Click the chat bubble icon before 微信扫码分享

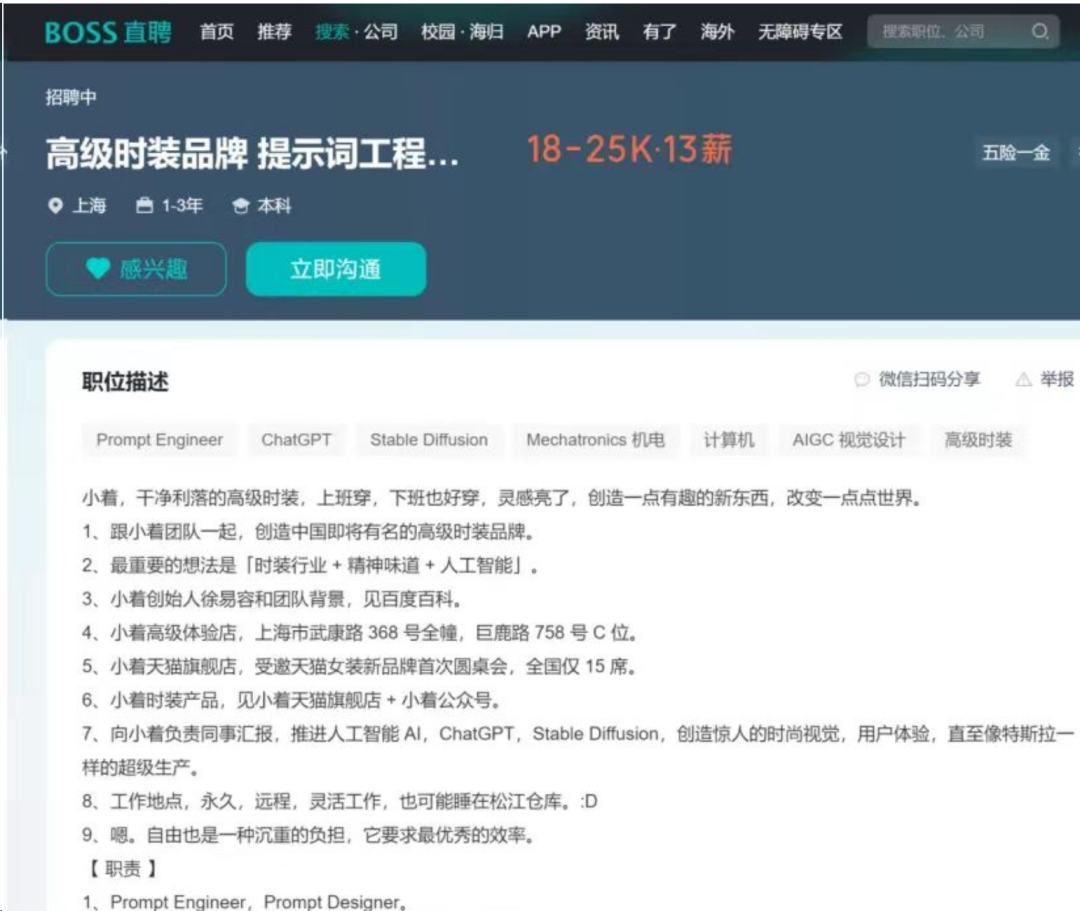click(x=862, y=380)
